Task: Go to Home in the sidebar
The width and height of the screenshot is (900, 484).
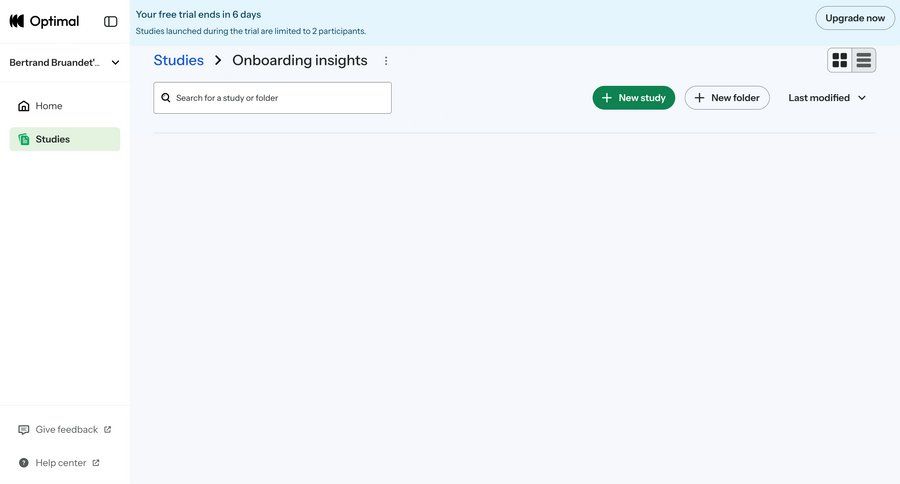Action: click(x=48, y=106)
